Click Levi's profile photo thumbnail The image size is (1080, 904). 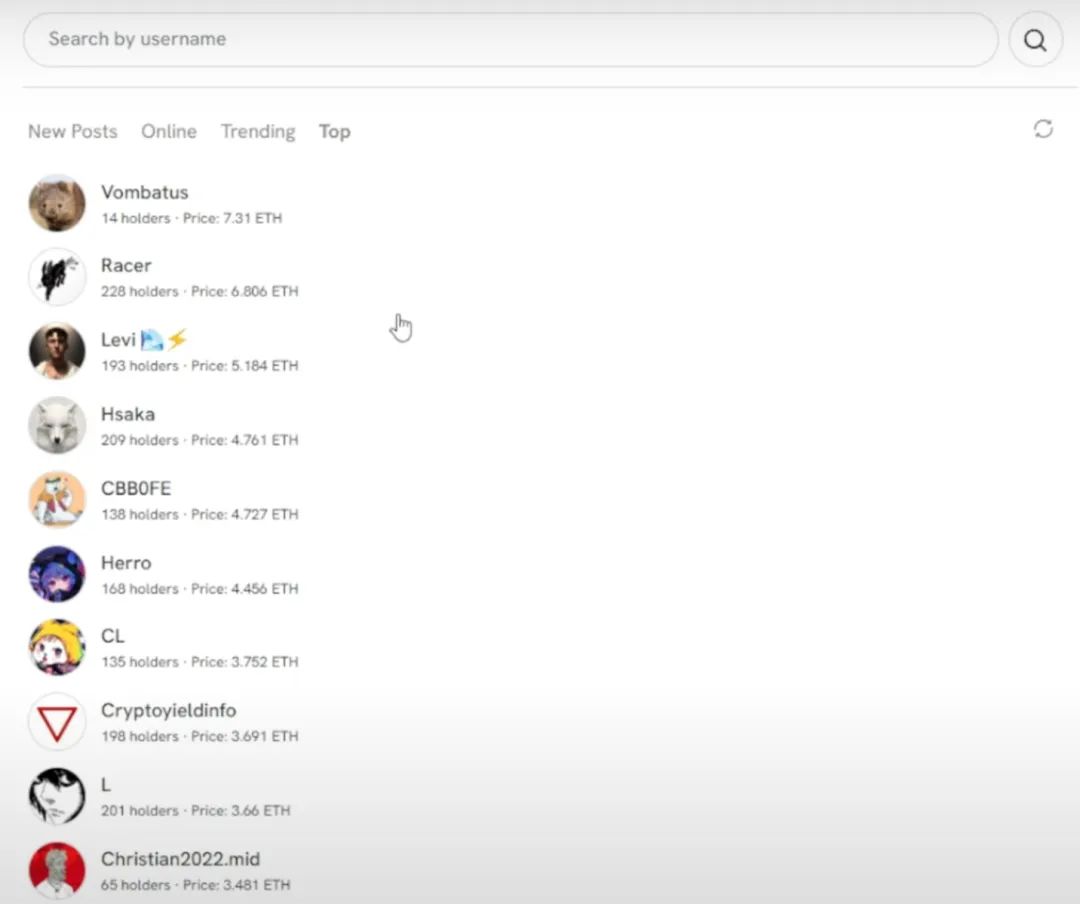click(57, 351)
